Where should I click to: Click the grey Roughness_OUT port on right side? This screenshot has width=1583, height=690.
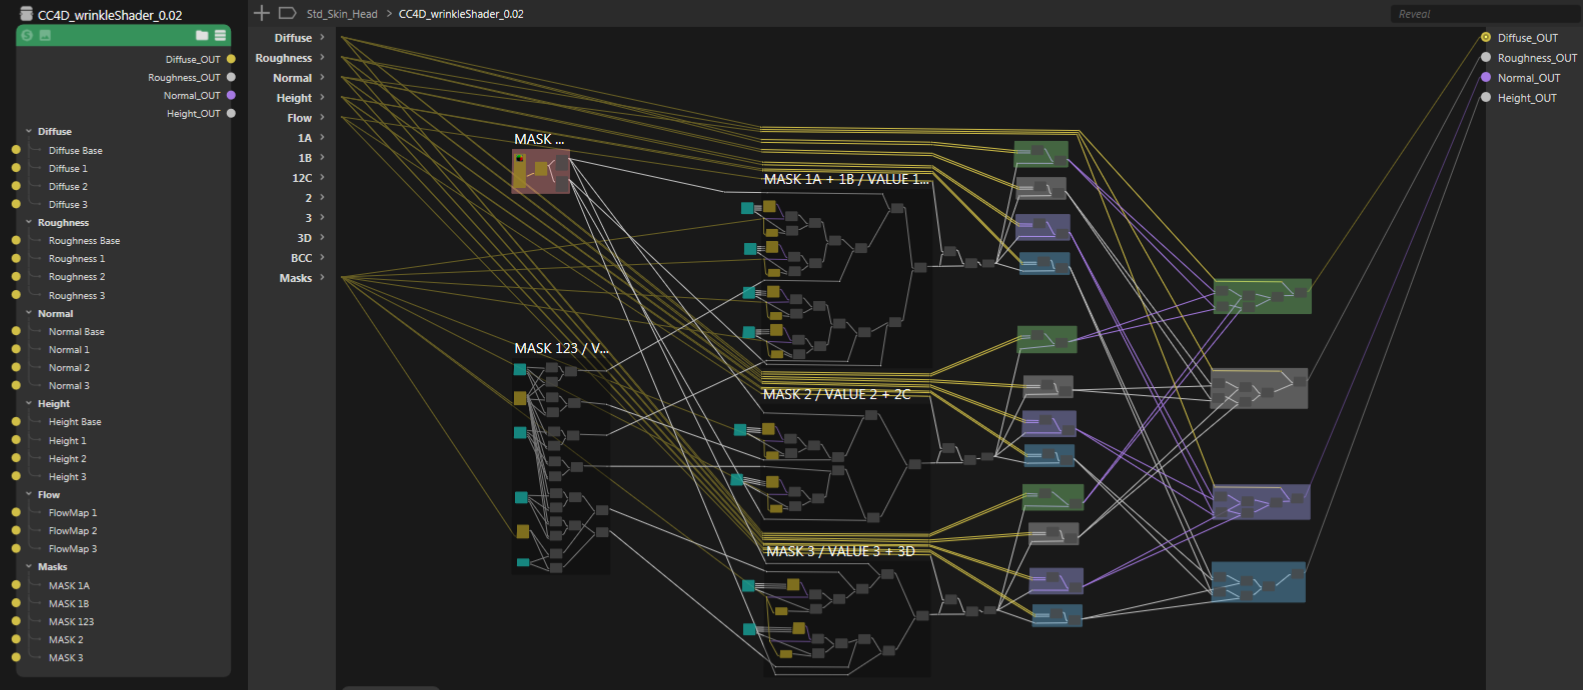click(1486, 57)
